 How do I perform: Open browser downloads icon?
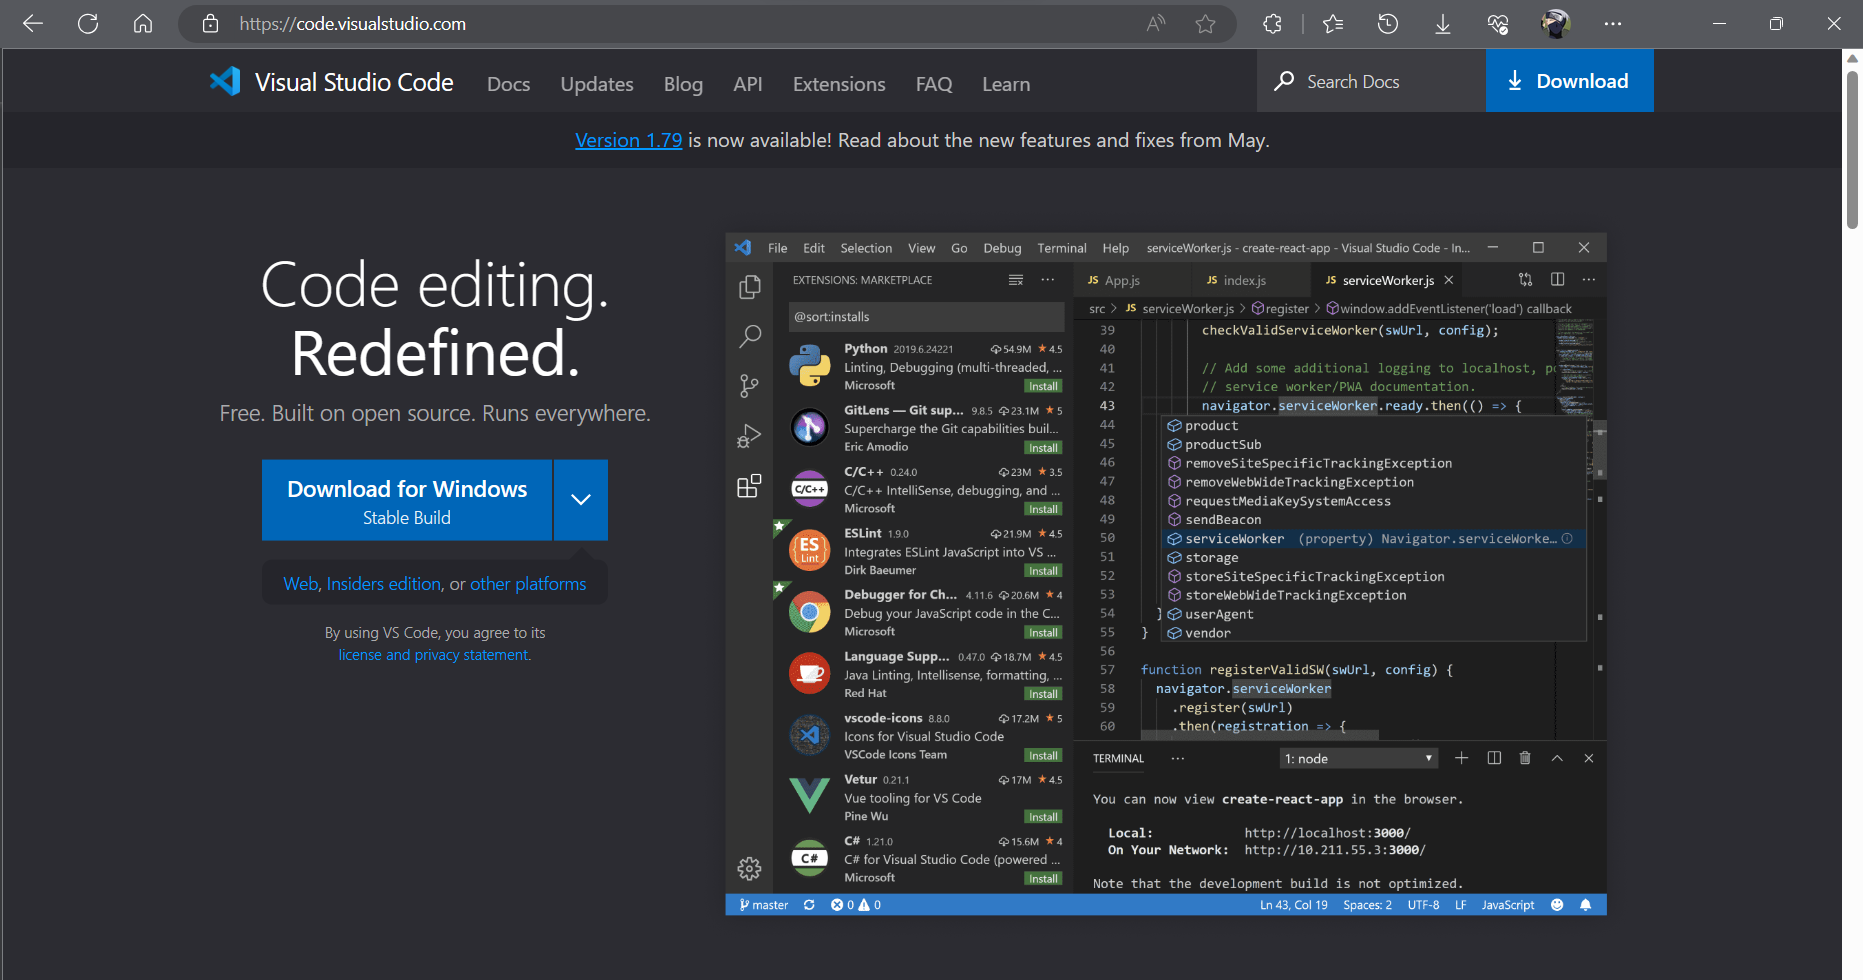(1443, 24)
